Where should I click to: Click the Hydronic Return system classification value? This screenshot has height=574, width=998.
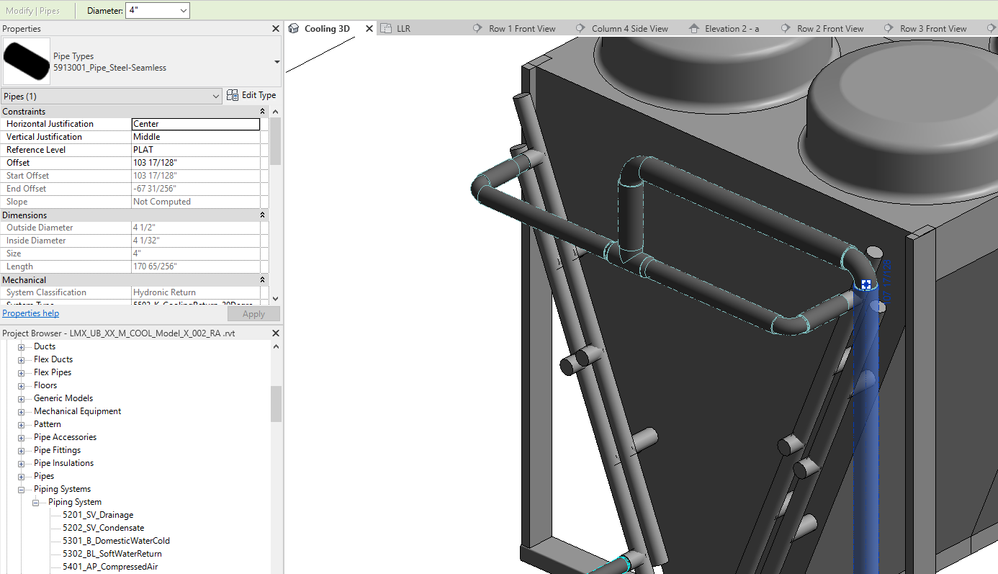tap(195, 293)
